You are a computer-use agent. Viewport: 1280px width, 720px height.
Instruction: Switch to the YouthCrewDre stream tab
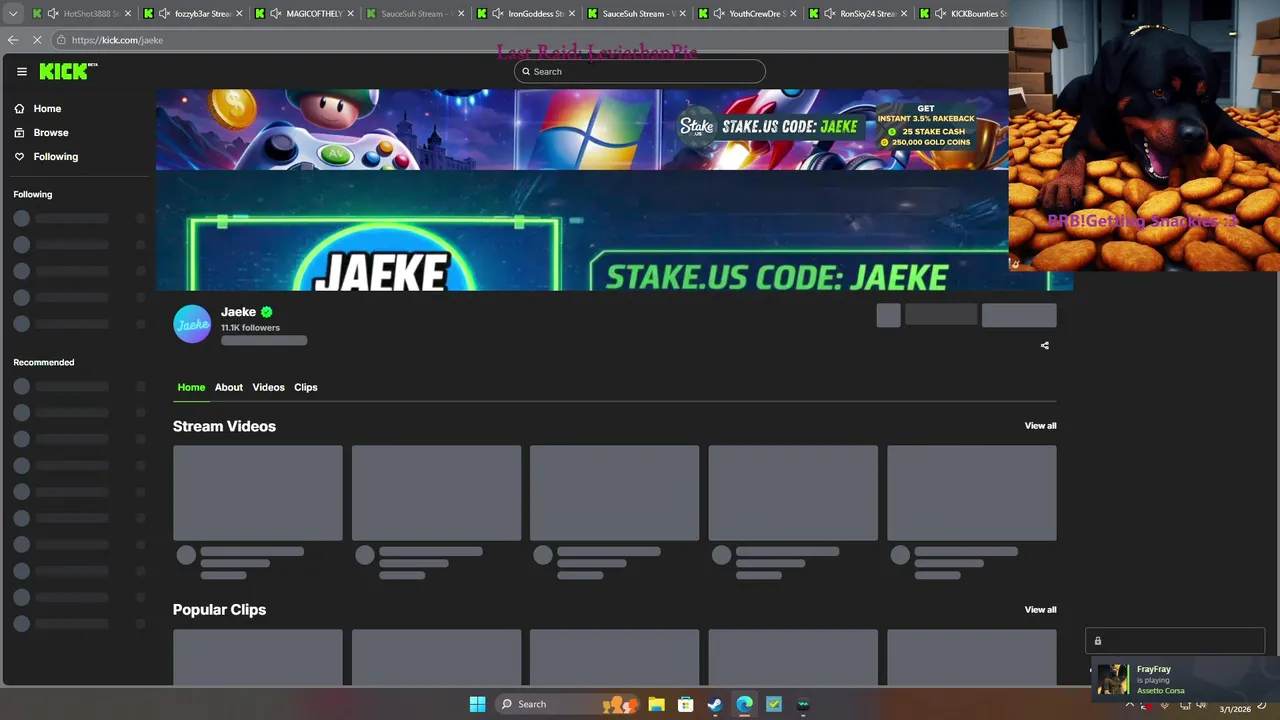pyautogui.click(x=747, y=14)
